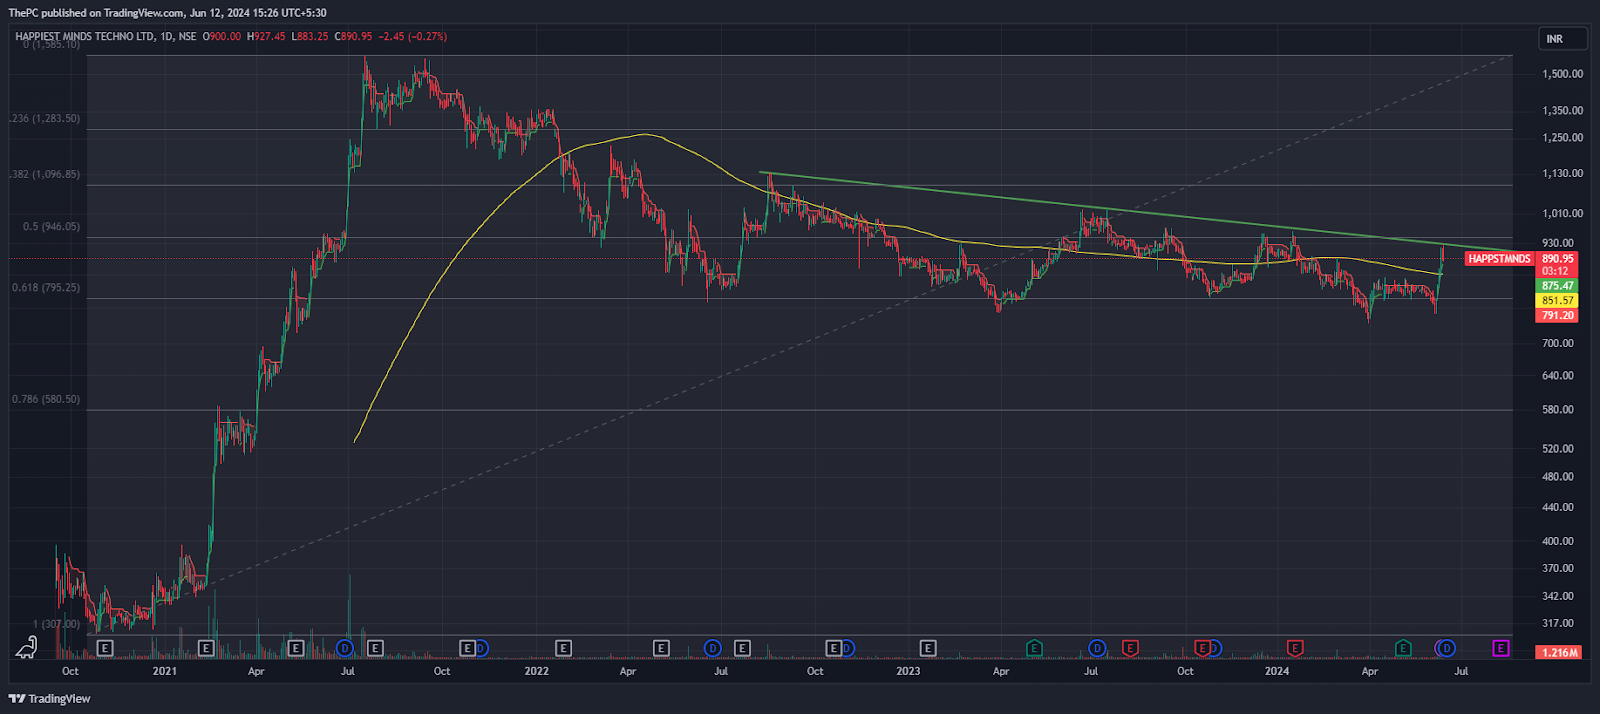
Task: Click the green earnings marker near April 2023
Action: coord(1034,648)
